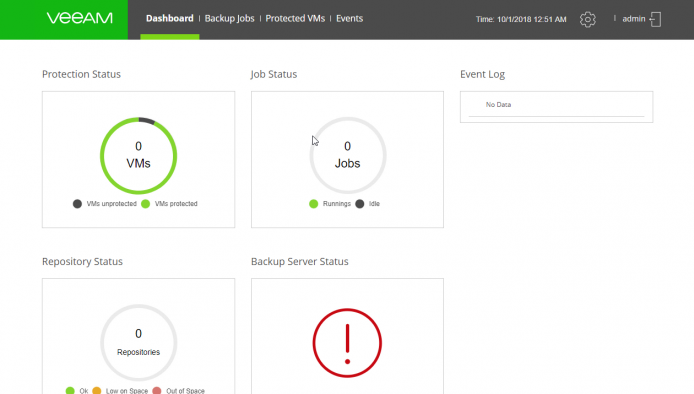Image resolution: width=694 pixels, height=394 pixels.
Task: Go to the Protected VMs tab
Action: (x=295, y=18)
